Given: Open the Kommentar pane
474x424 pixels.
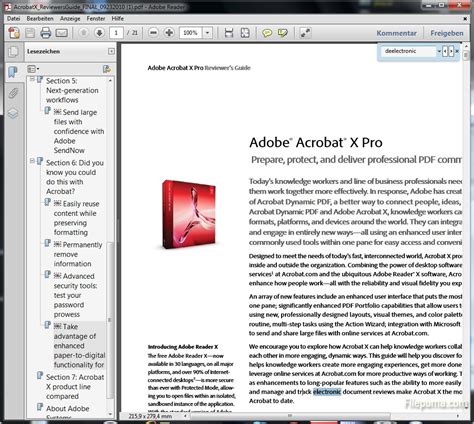Looking at the screenshot, I should [x=396, y=33].
